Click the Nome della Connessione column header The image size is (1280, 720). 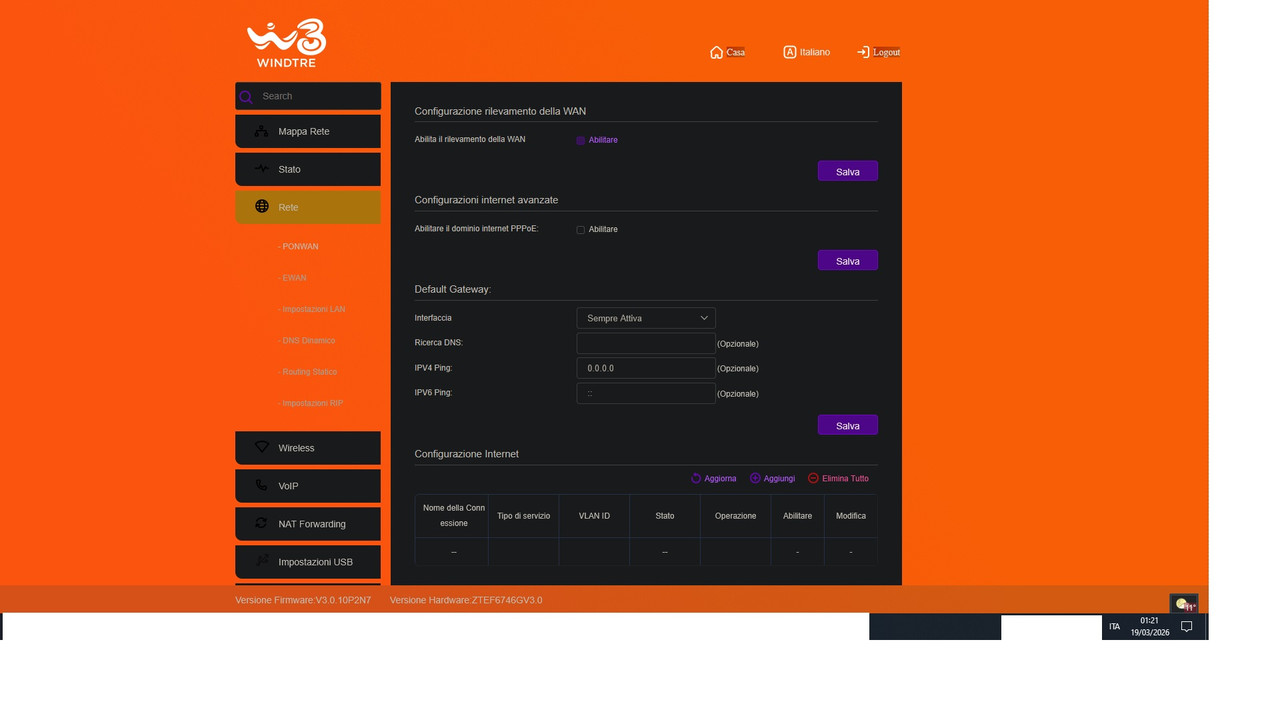click(x=453, y=516)
